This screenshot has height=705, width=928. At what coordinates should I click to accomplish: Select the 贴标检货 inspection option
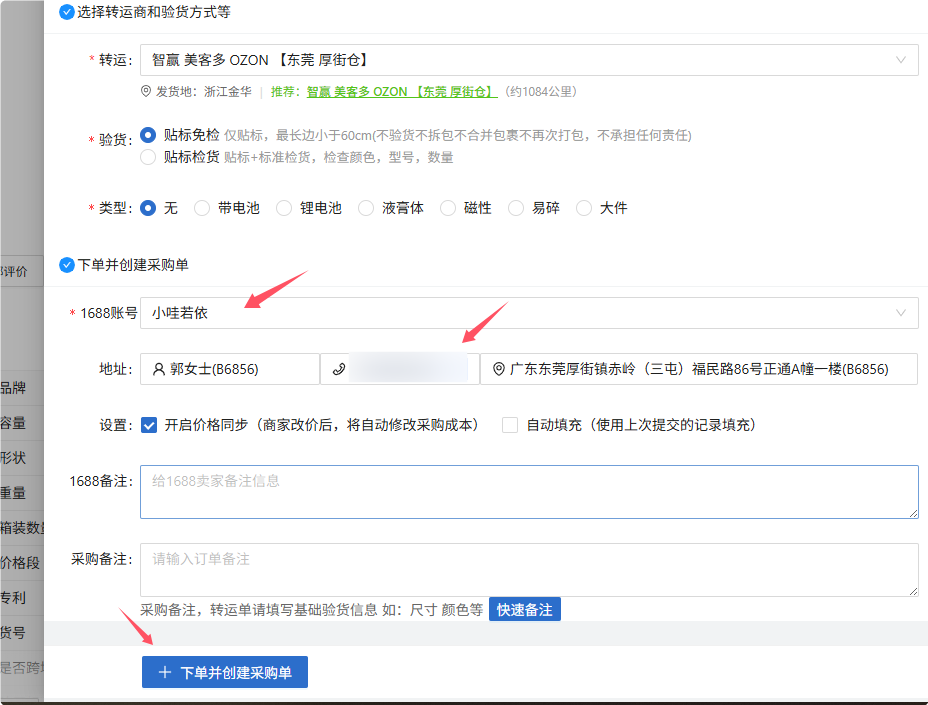coord(148,157)
